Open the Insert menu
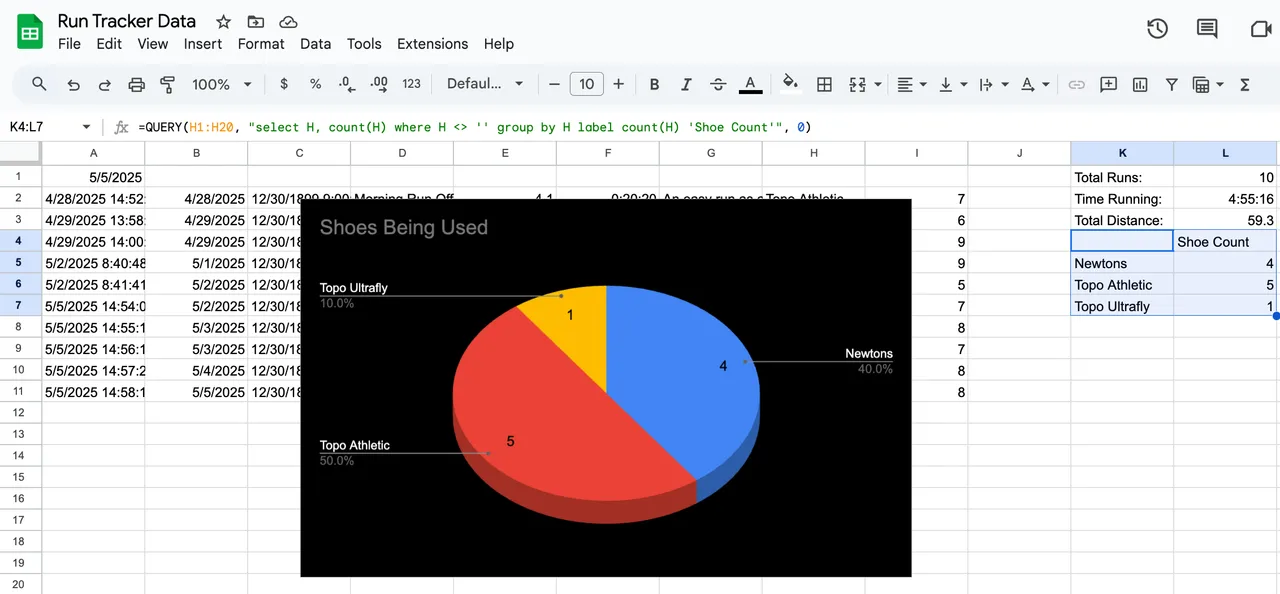1280x594 pixels. (x=203, y=44)
